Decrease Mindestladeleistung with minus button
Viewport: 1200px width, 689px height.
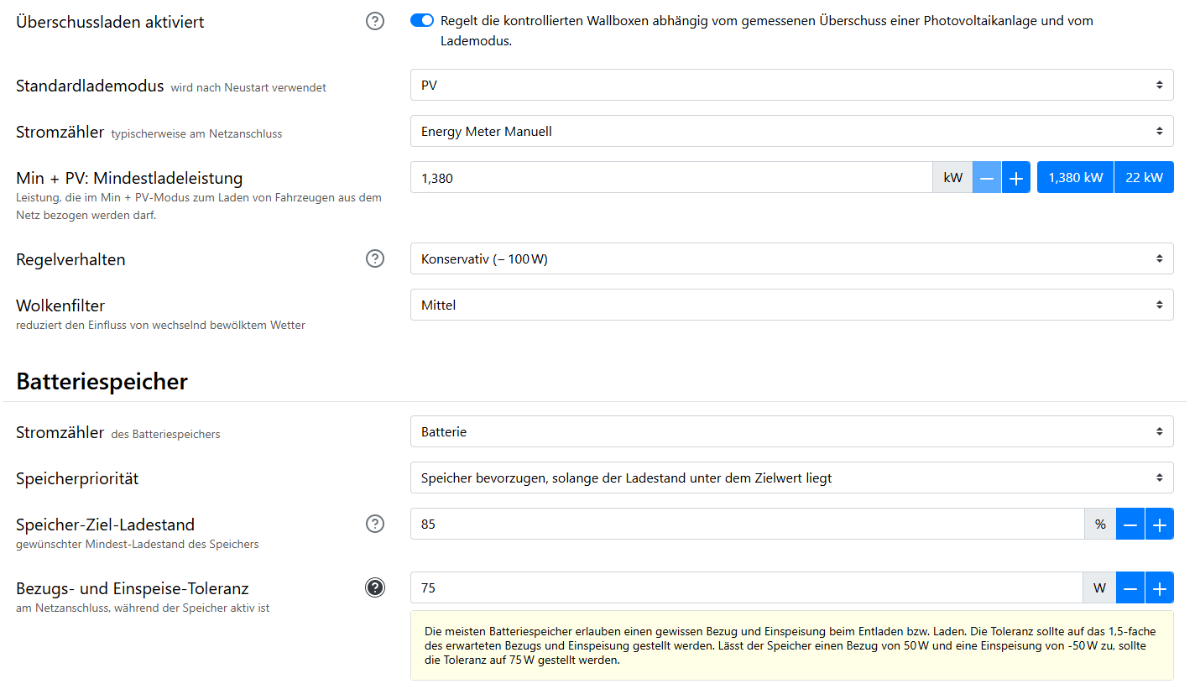click(987, 178)
